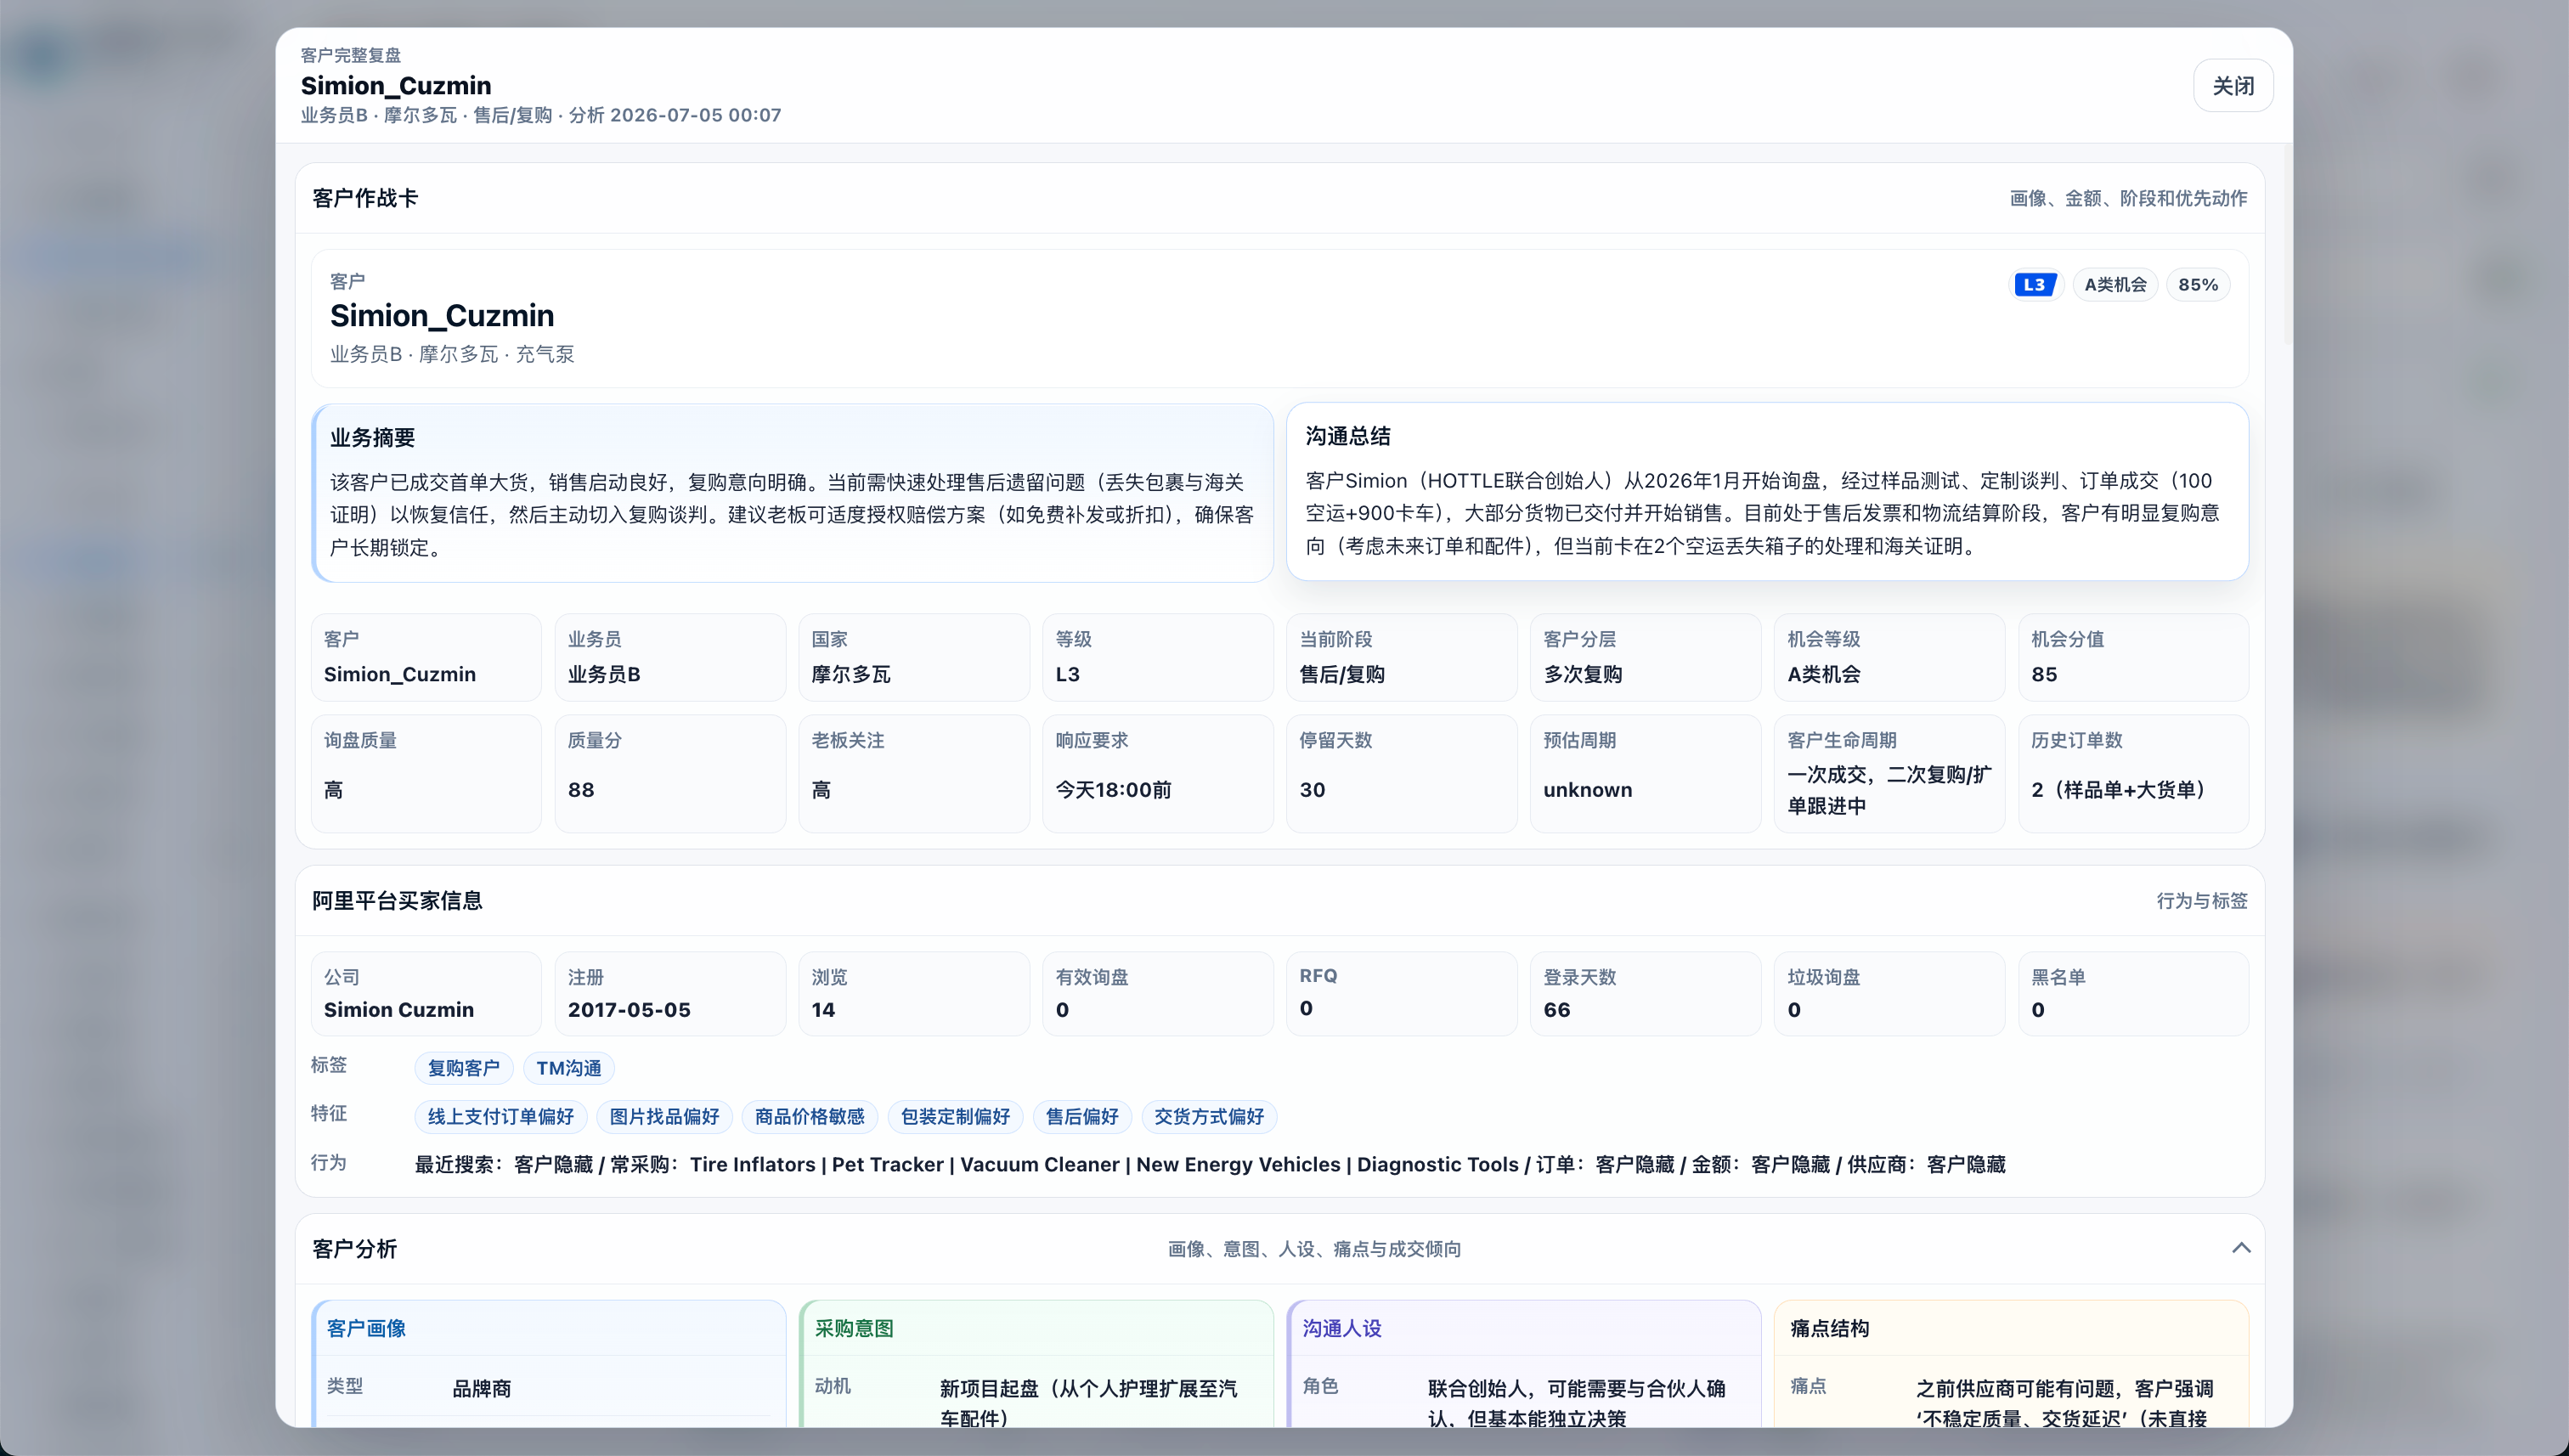Click 当前阶段 value 售后/复购

(x=1342, y=674)
